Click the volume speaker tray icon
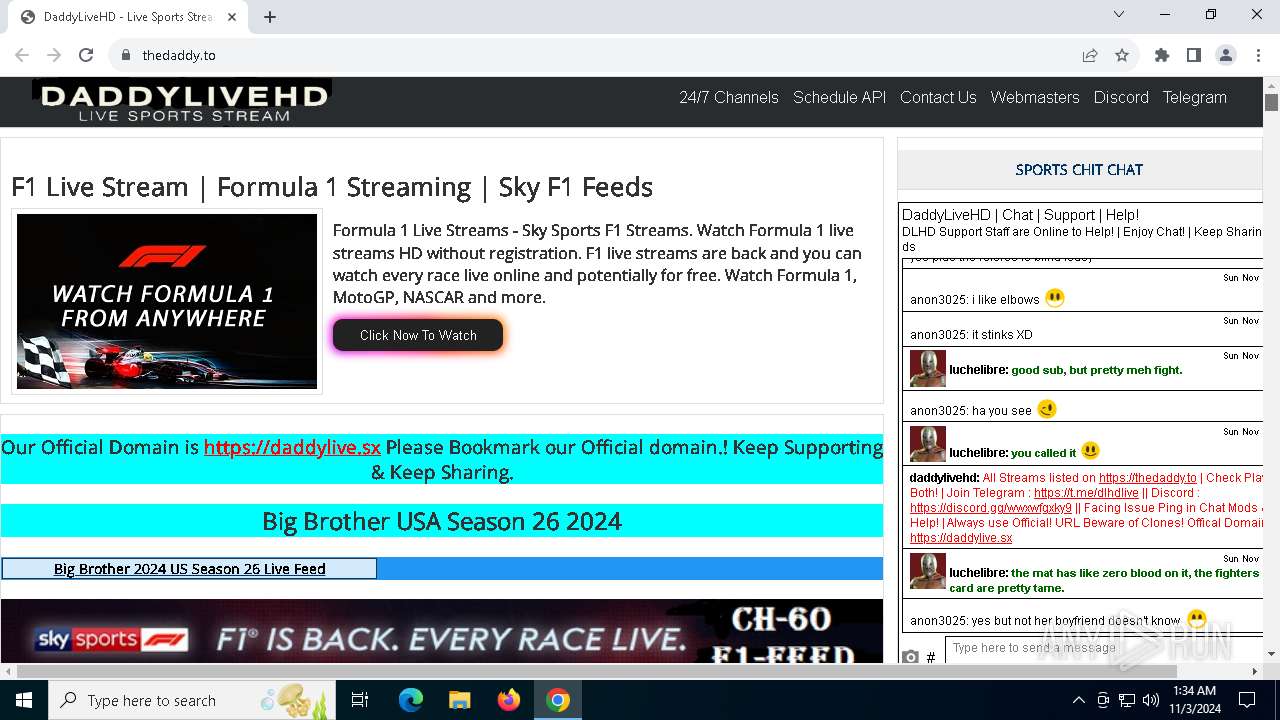The width and height of the screenshot is (1280, 720). 1150,700
